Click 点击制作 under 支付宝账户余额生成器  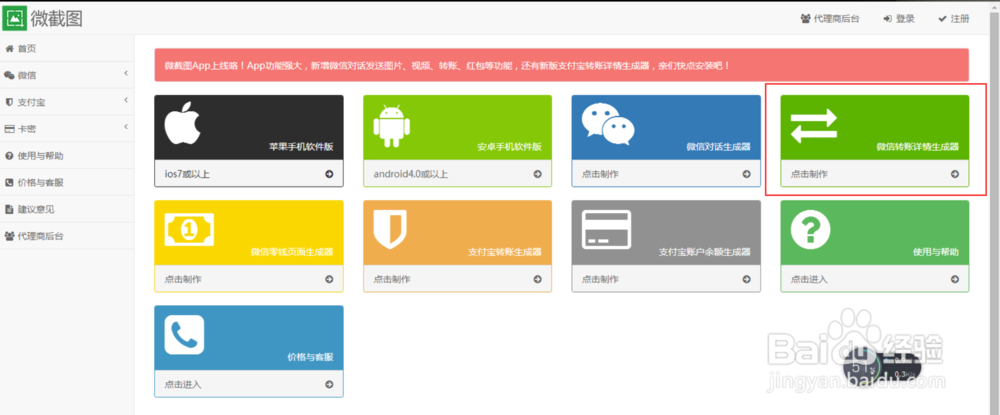pos(600,279)
